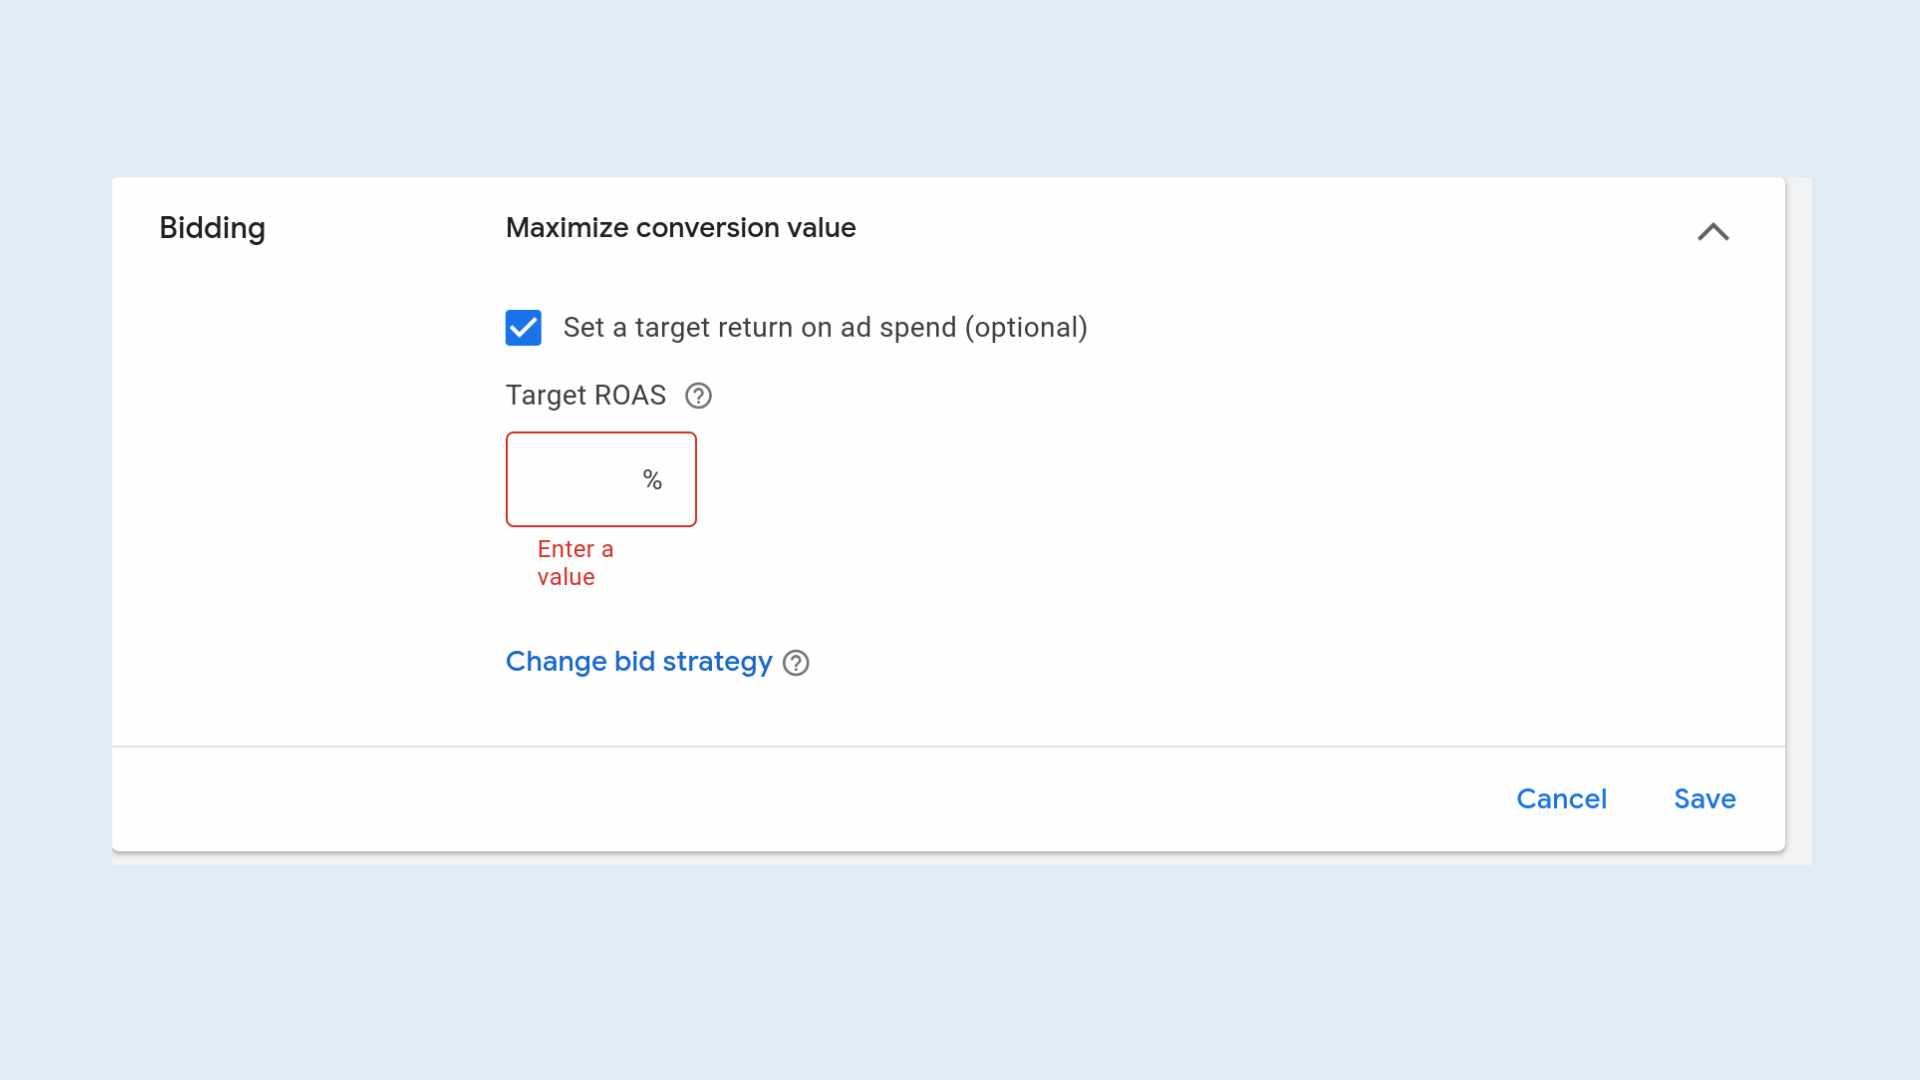Image resolution: width=1920 pixels, height=1080 pixels.
Task: Uncheck the target return on ad spend checkbox
Action: pos(523,328)
